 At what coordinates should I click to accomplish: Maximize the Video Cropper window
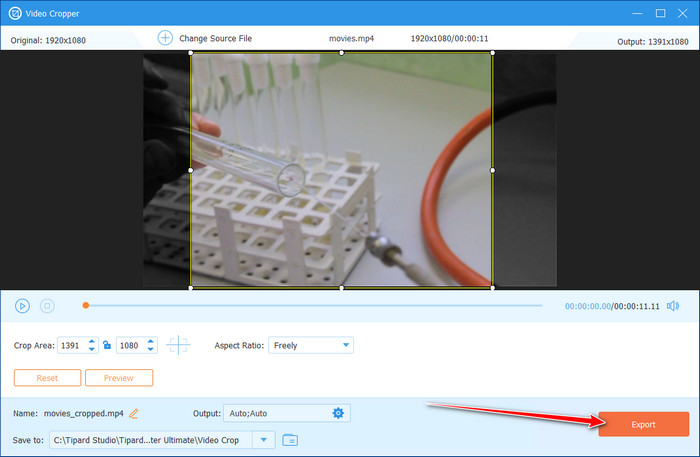coord(660,13)
